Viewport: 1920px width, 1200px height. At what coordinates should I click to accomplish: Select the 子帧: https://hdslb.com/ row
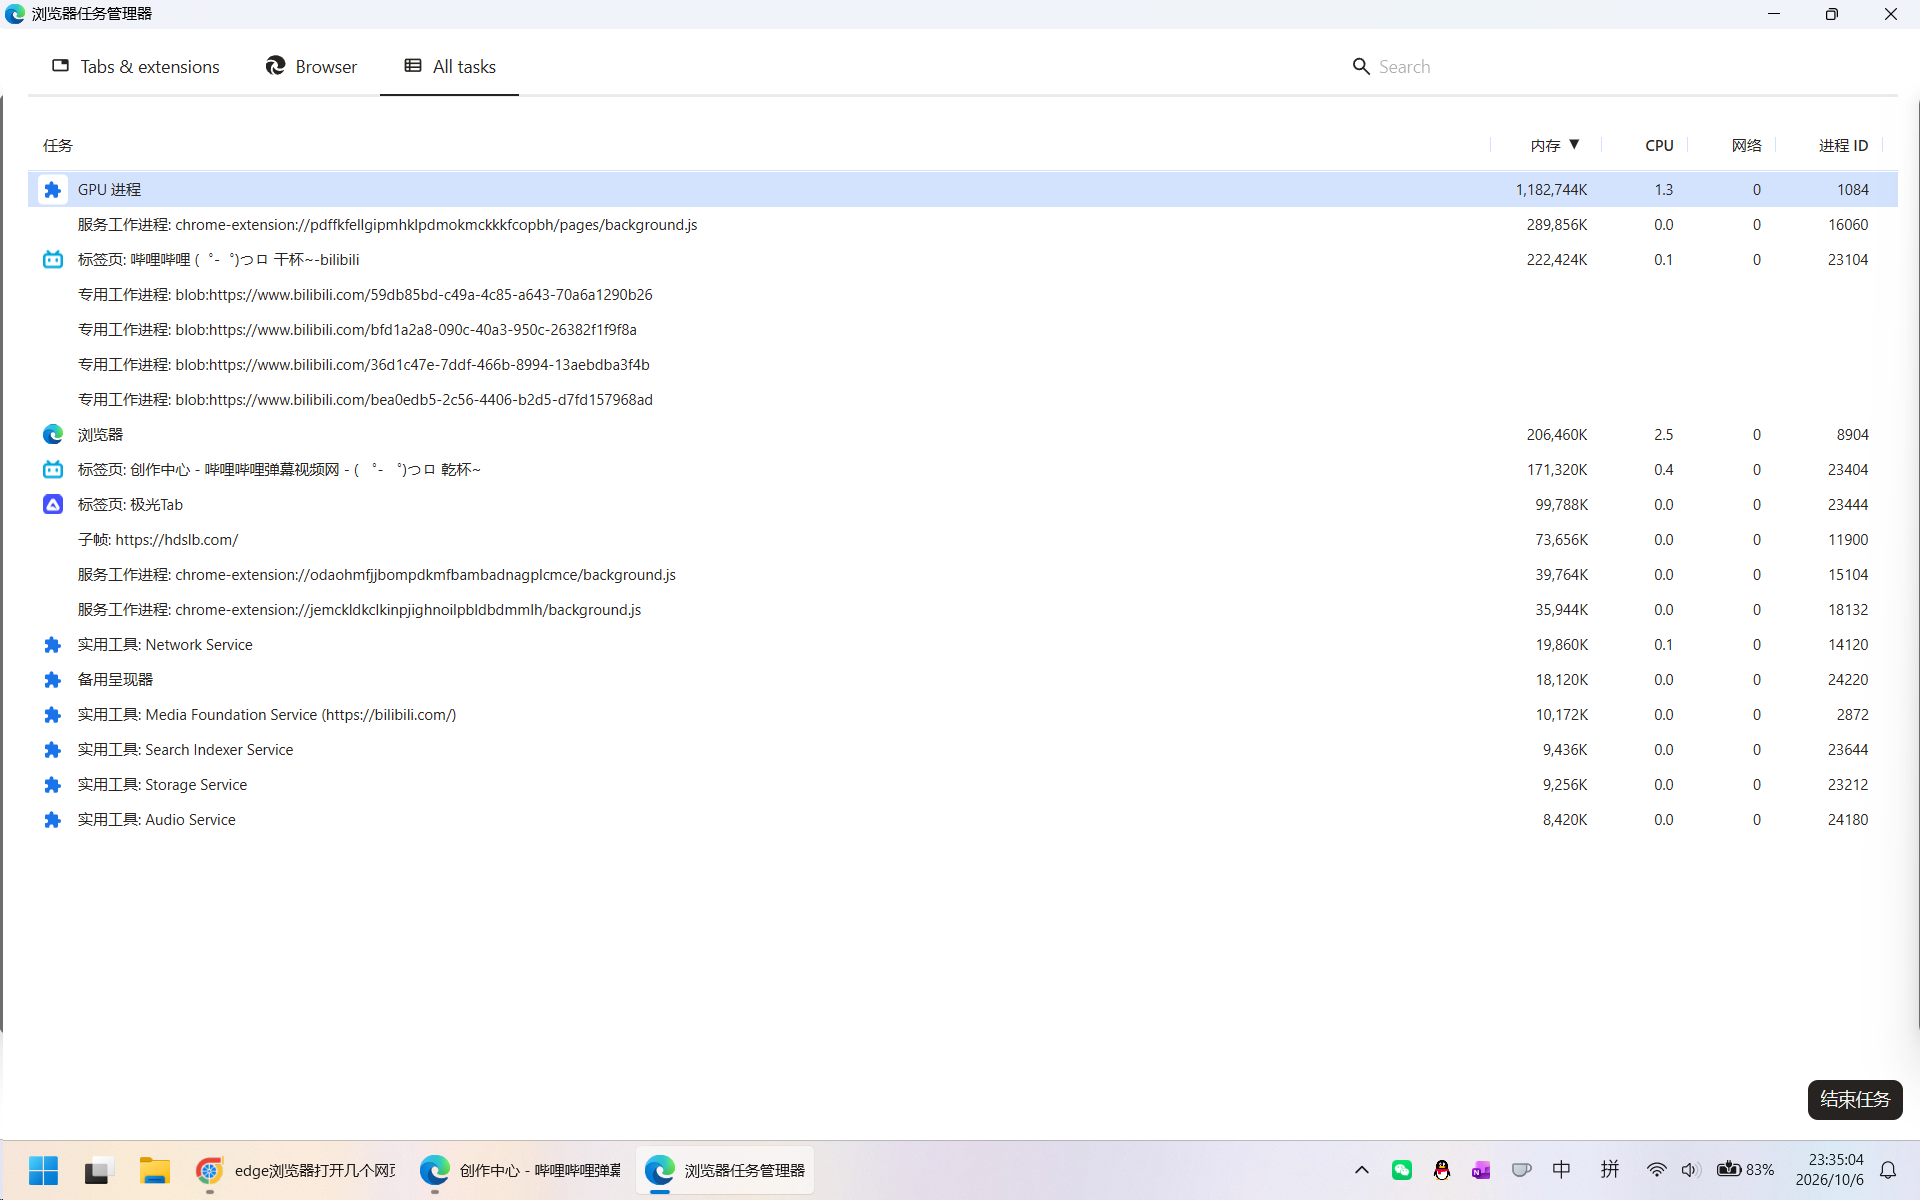pyautogui.click(x=963, y=540)
